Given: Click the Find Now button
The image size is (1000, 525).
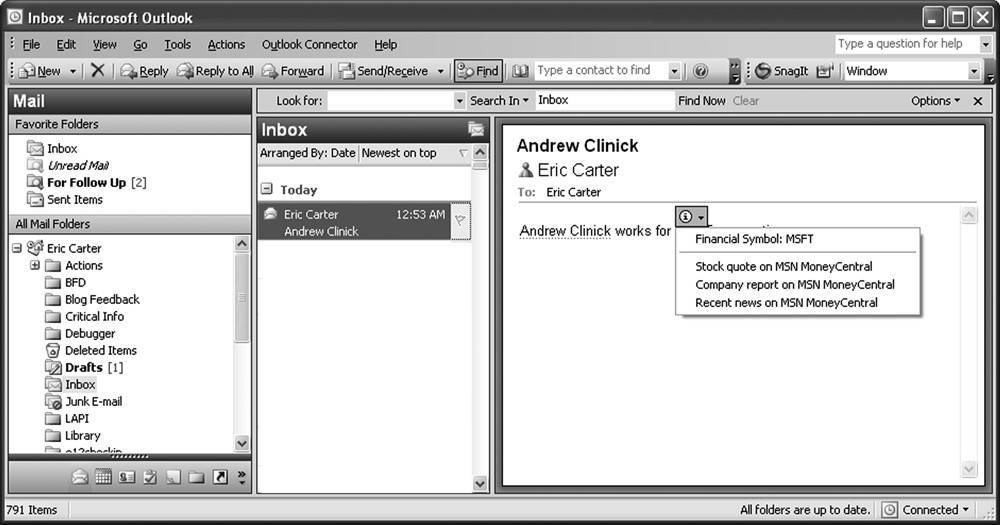Looking at the screenshot, I should coord(702,101).
